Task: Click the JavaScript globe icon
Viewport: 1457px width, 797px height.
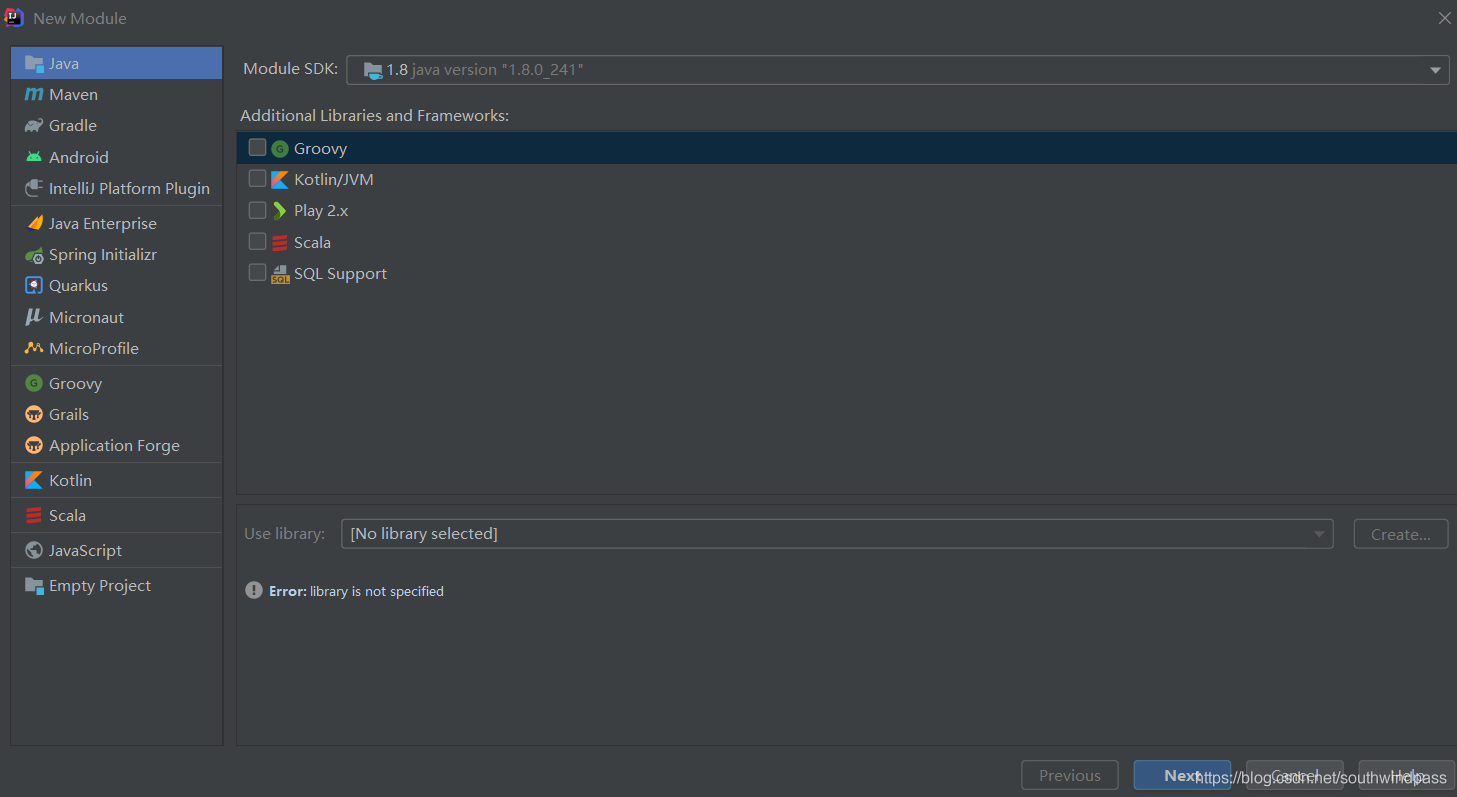Action: point(34,550)
